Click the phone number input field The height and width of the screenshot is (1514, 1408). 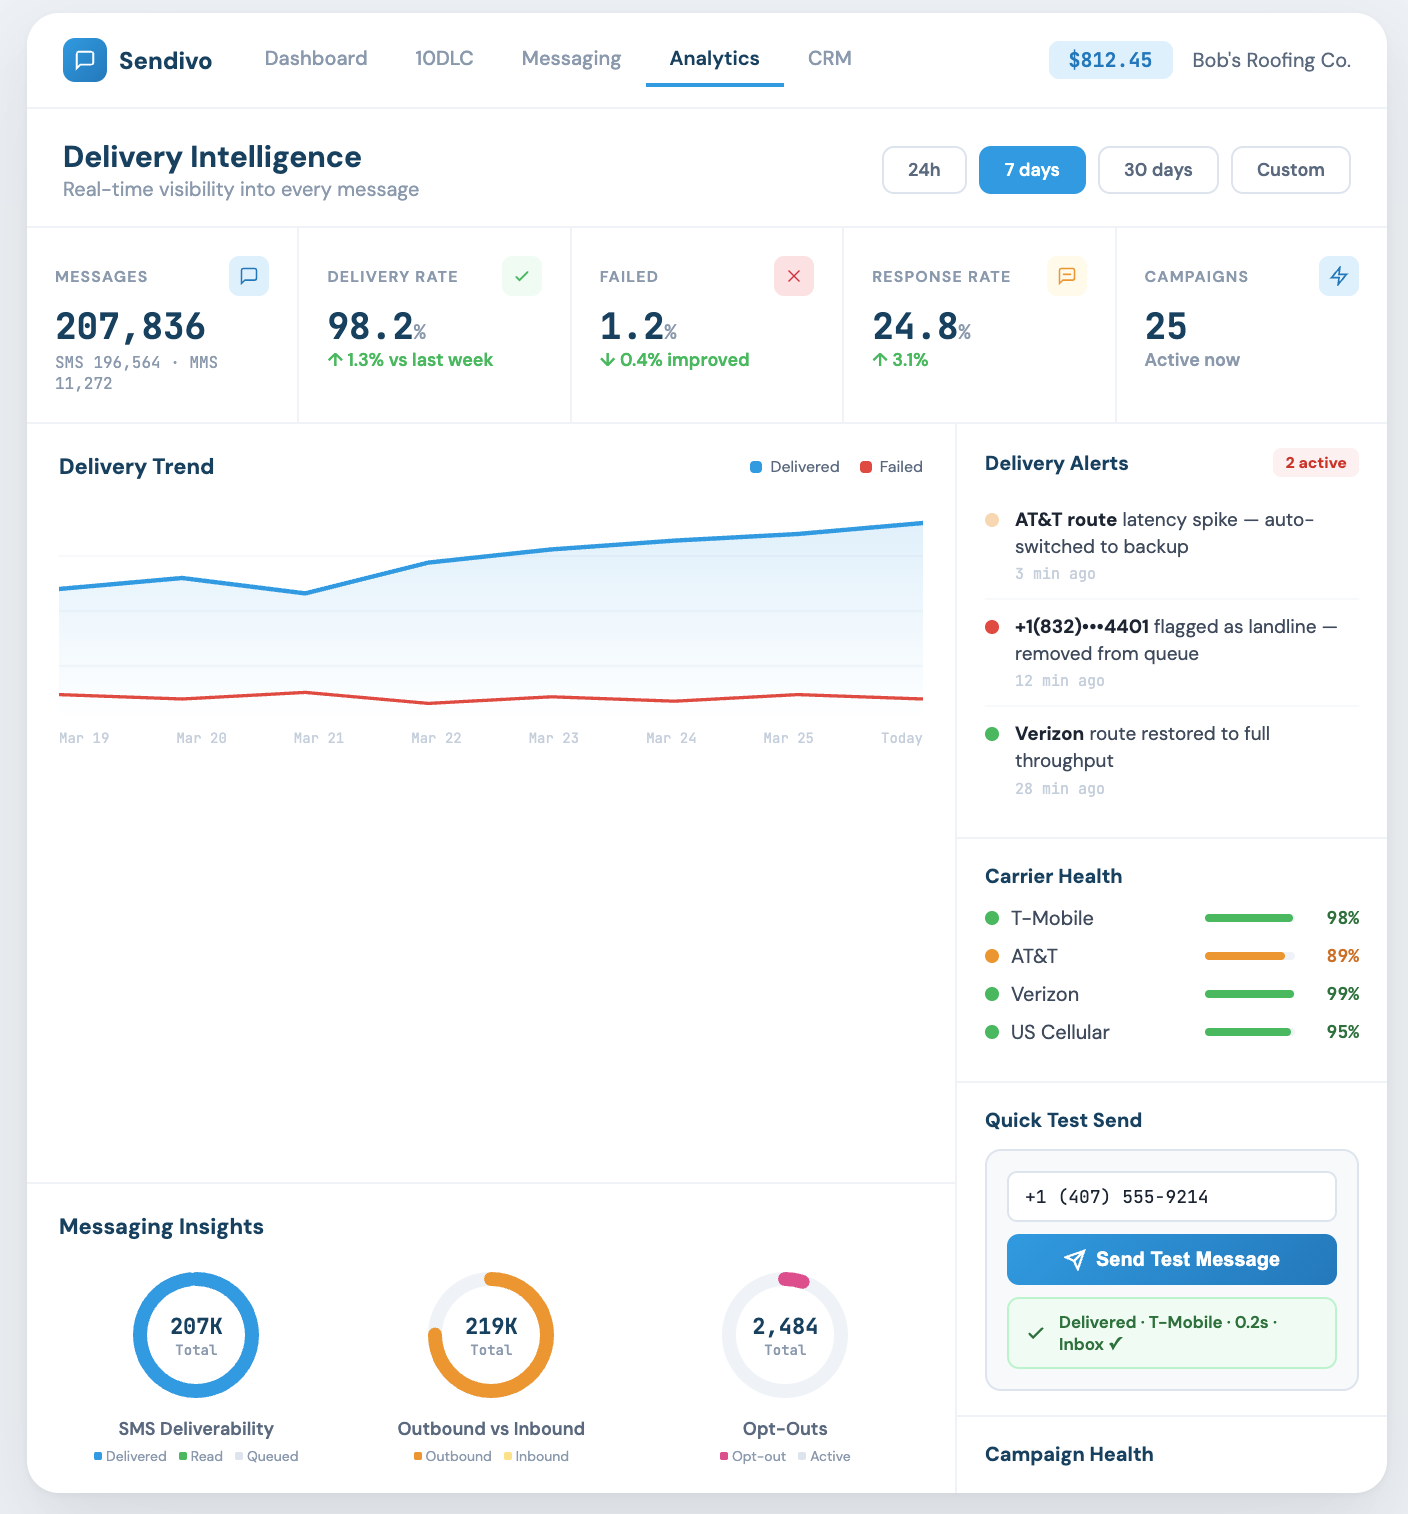(1170, 1196)
